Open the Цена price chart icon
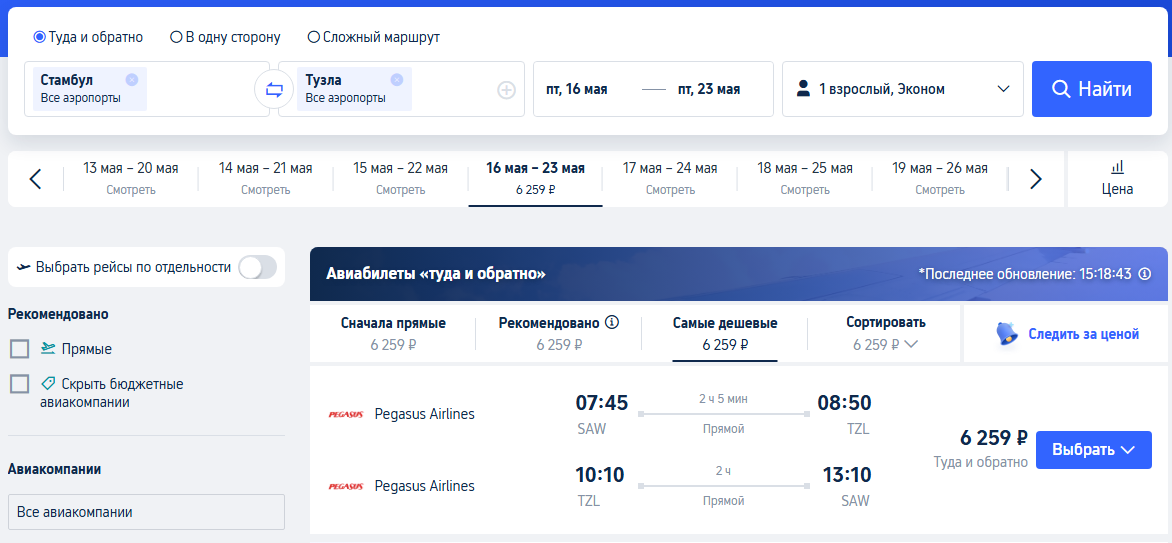 (1117, 178)
